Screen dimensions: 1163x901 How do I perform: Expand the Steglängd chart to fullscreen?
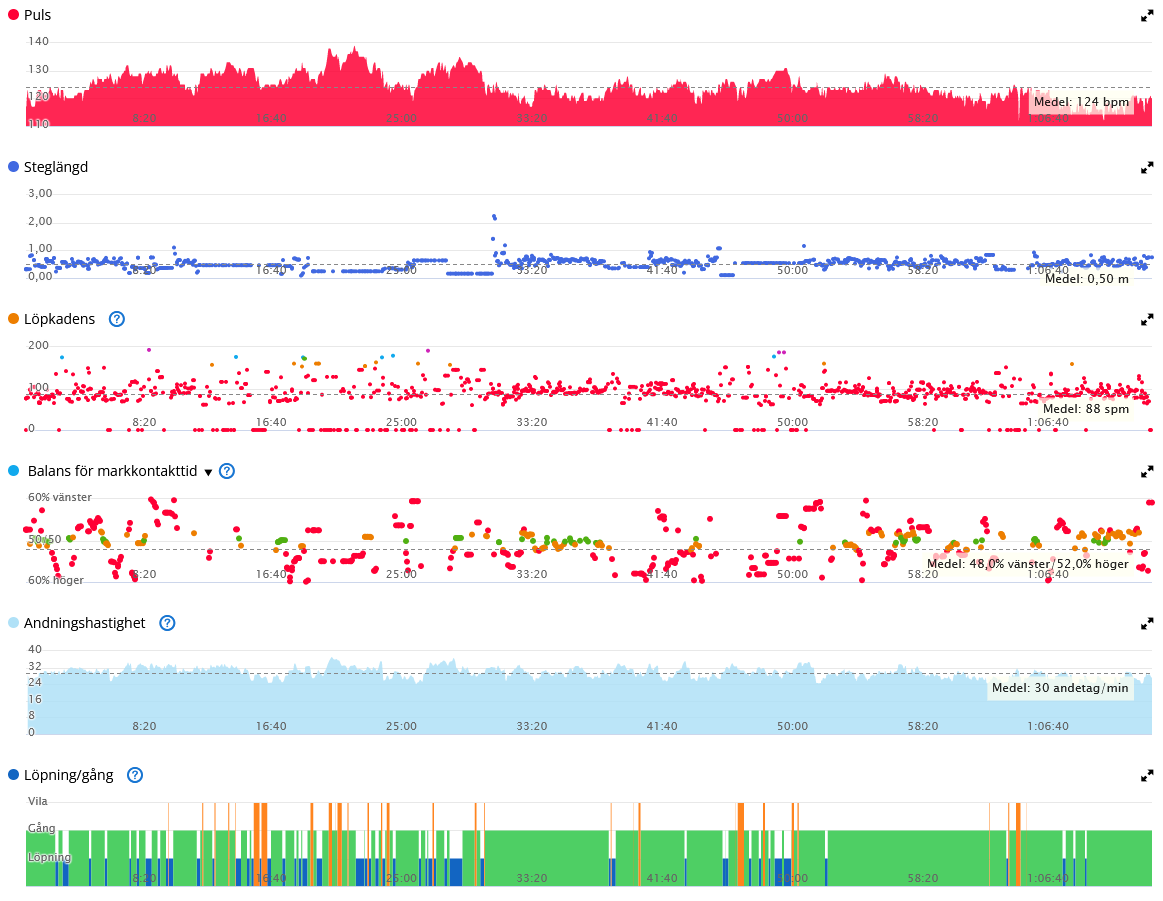click(1147, 168)
